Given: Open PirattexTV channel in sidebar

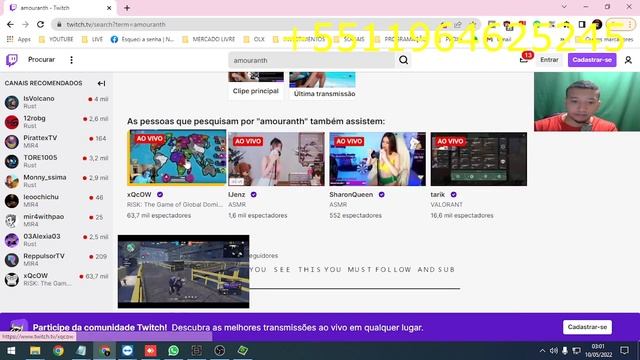Looking at the screenshot, I should 56,142.
